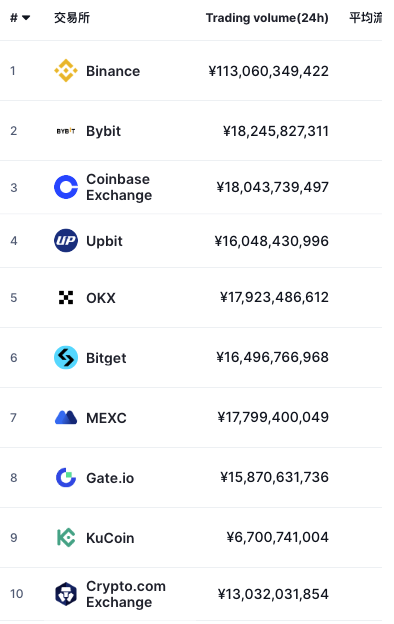Select OKX trading volume ¥17,923,486,612
394x624 pixels.
coord(274,297)
